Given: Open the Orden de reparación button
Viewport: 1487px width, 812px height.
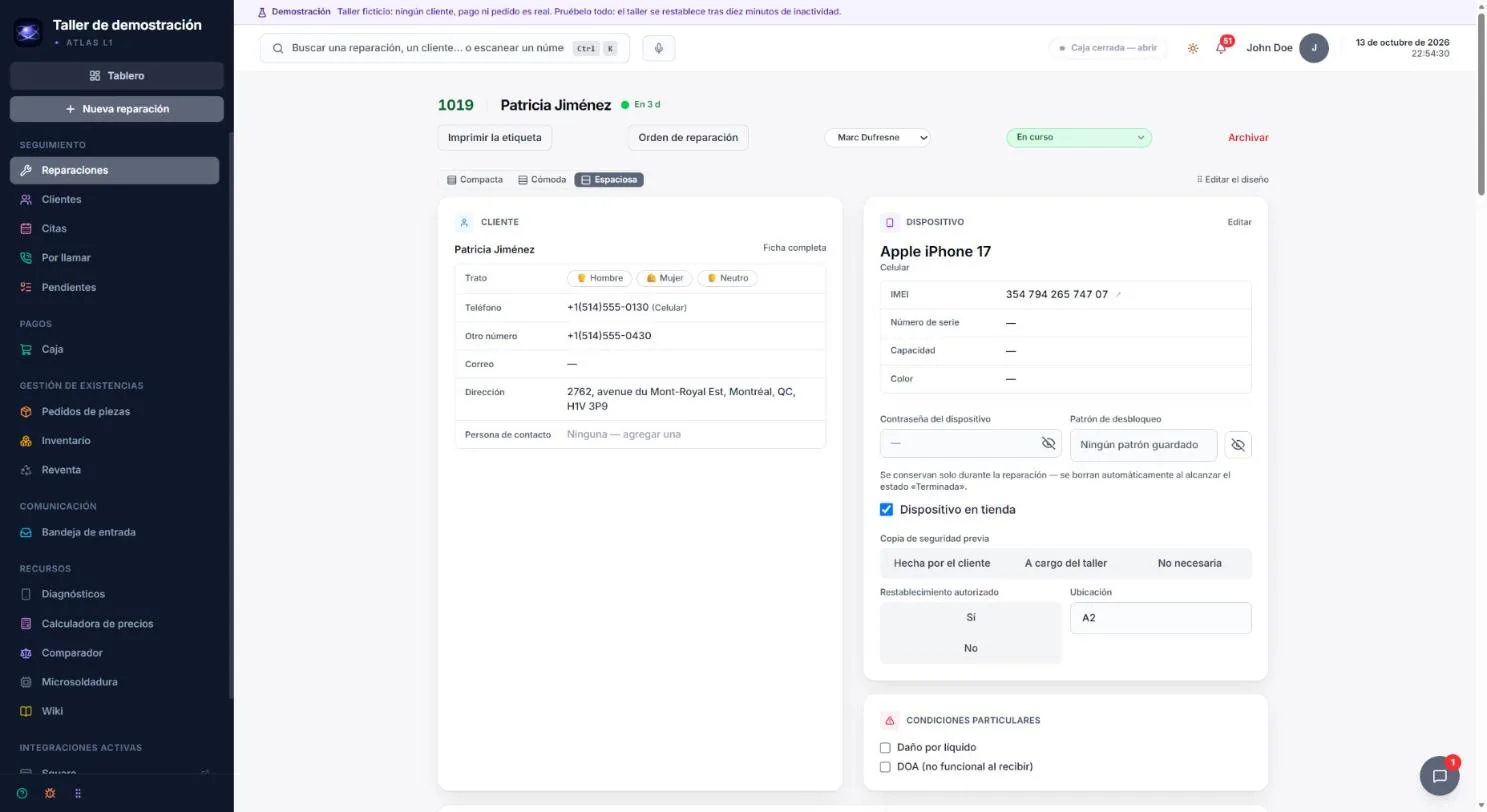Looking at the screenshot, I should (688, 138).
